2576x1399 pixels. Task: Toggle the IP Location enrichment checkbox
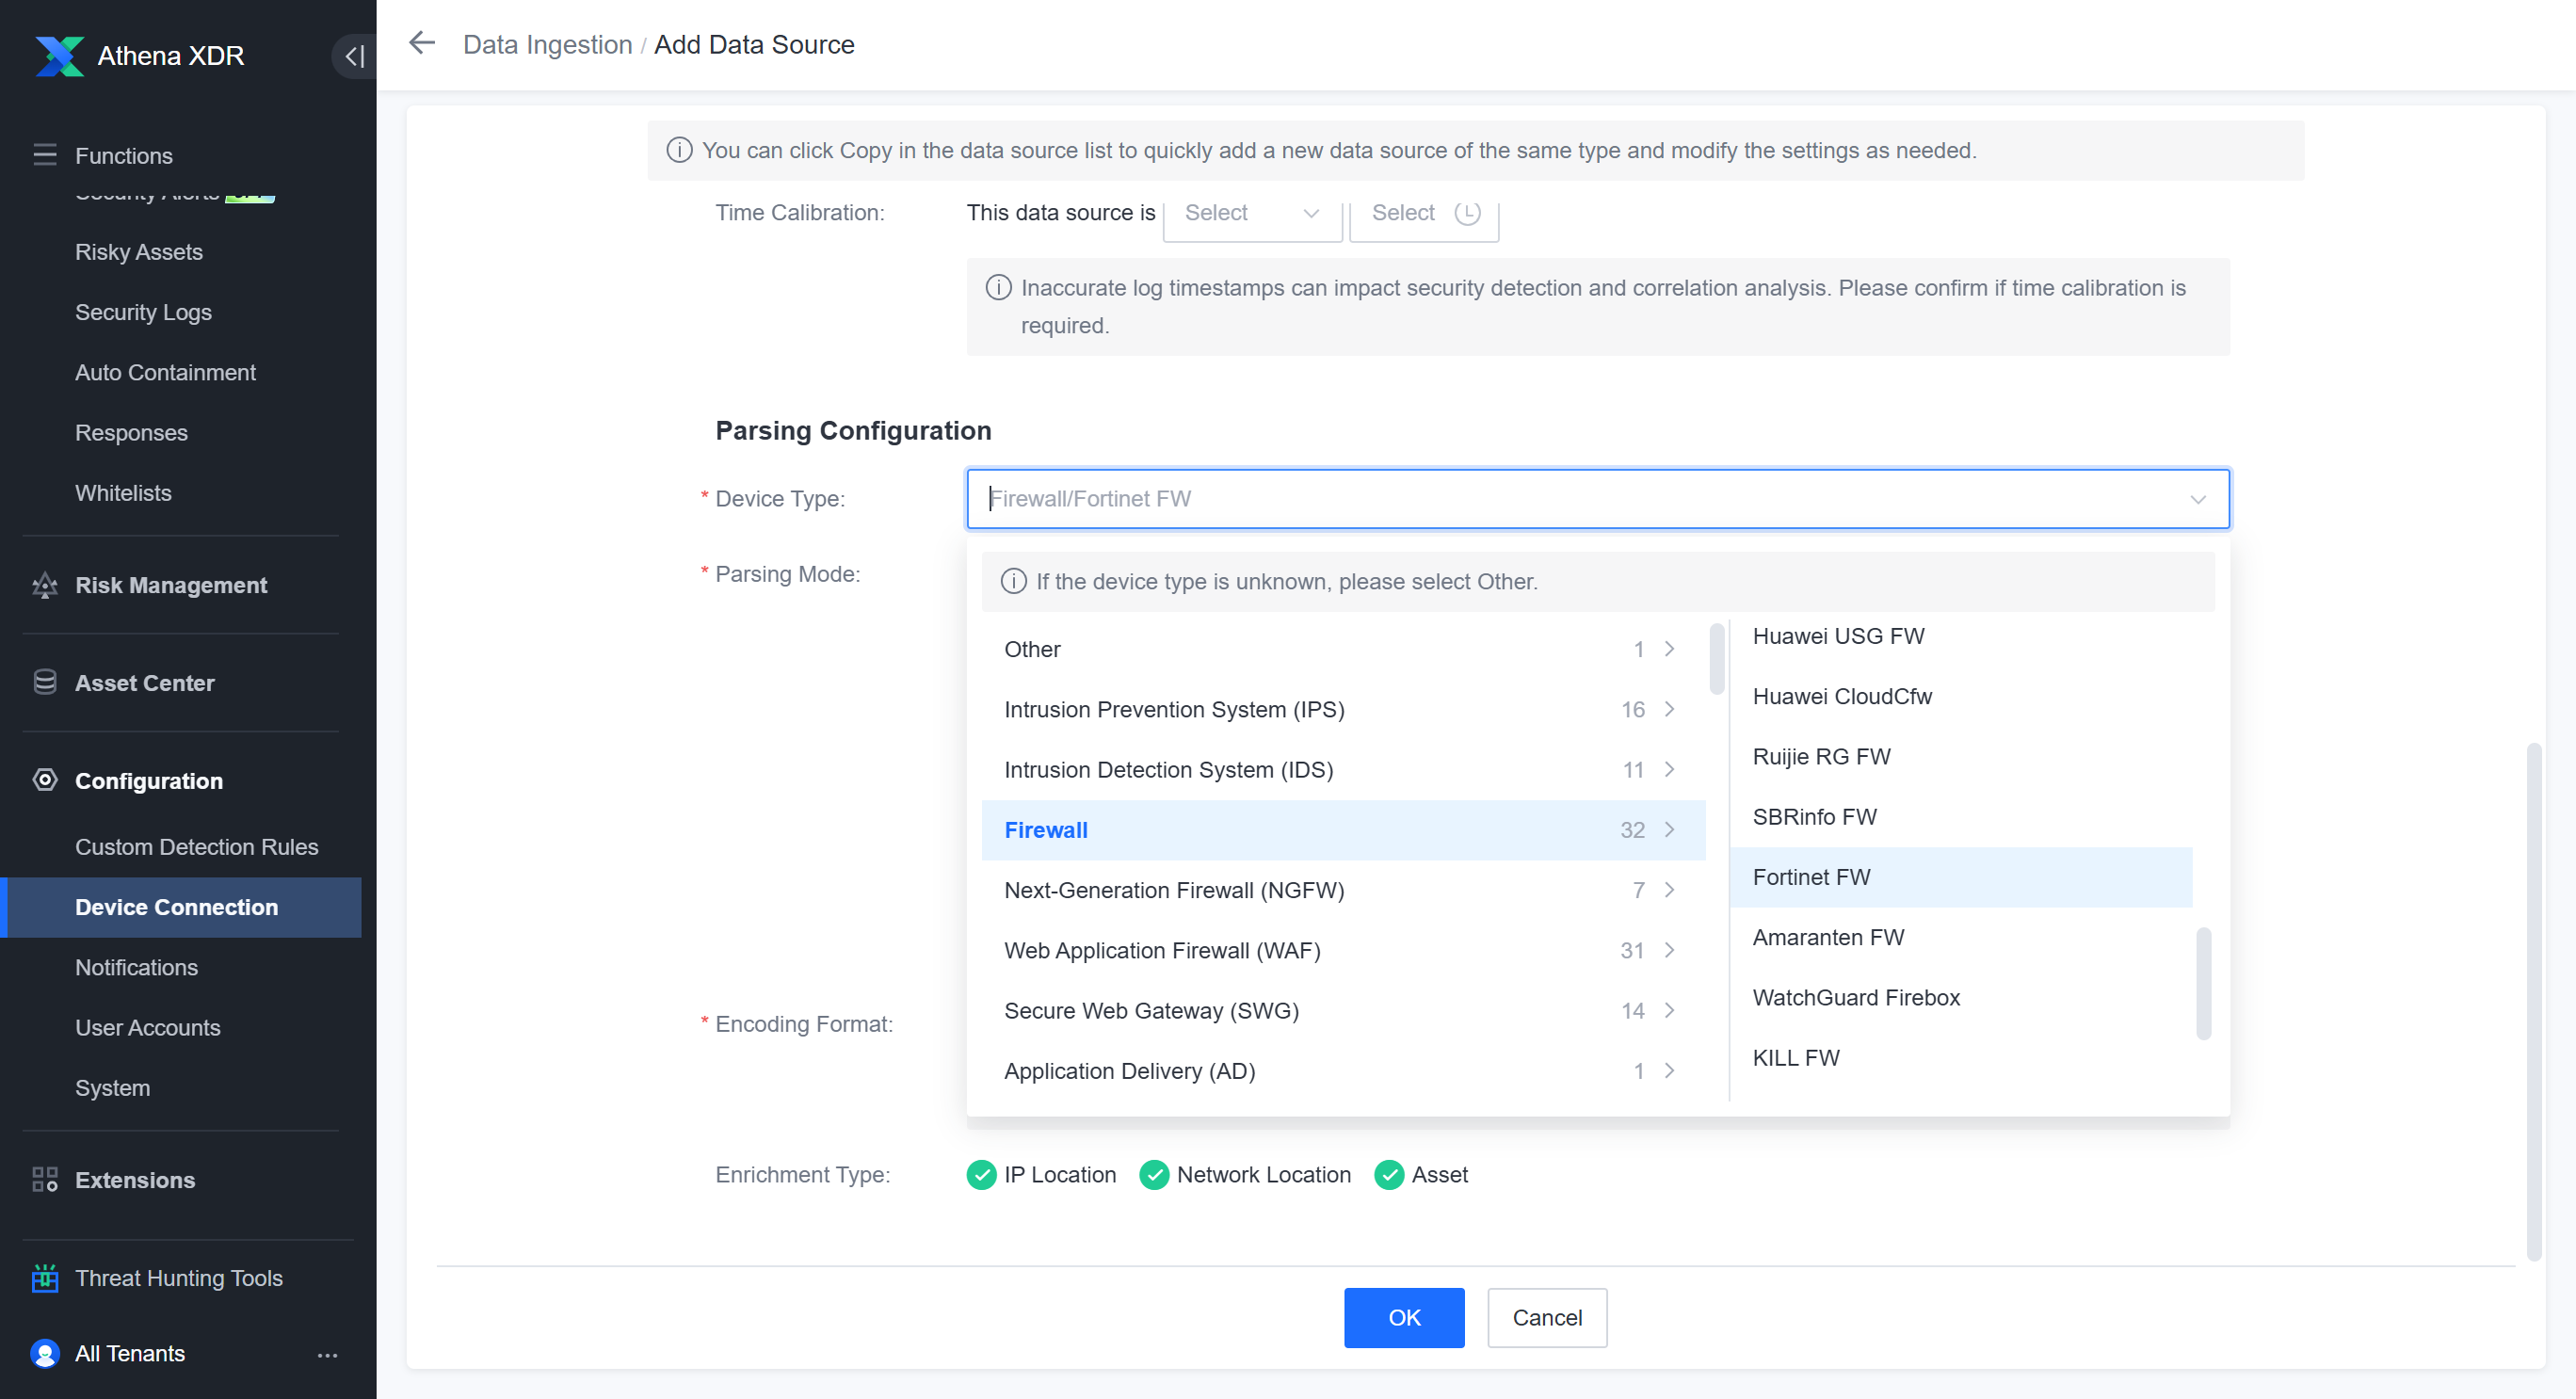(981, 1175)
